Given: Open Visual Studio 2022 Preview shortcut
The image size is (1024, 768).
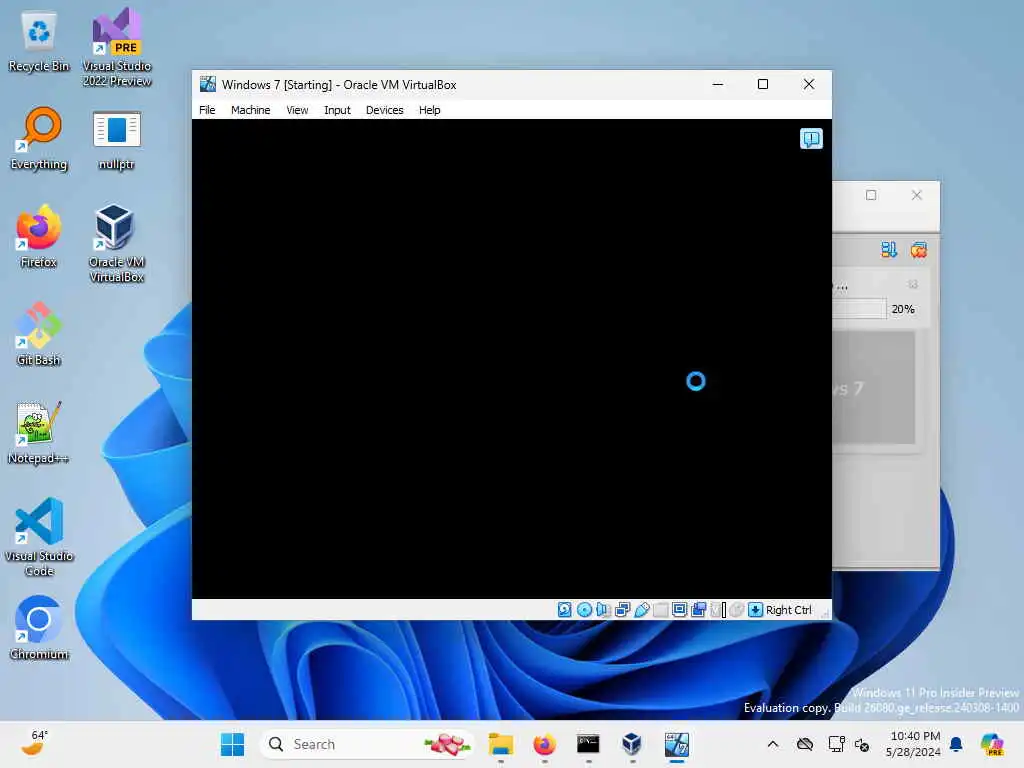Looking at the screenshot, I should (x=117, y=48).
